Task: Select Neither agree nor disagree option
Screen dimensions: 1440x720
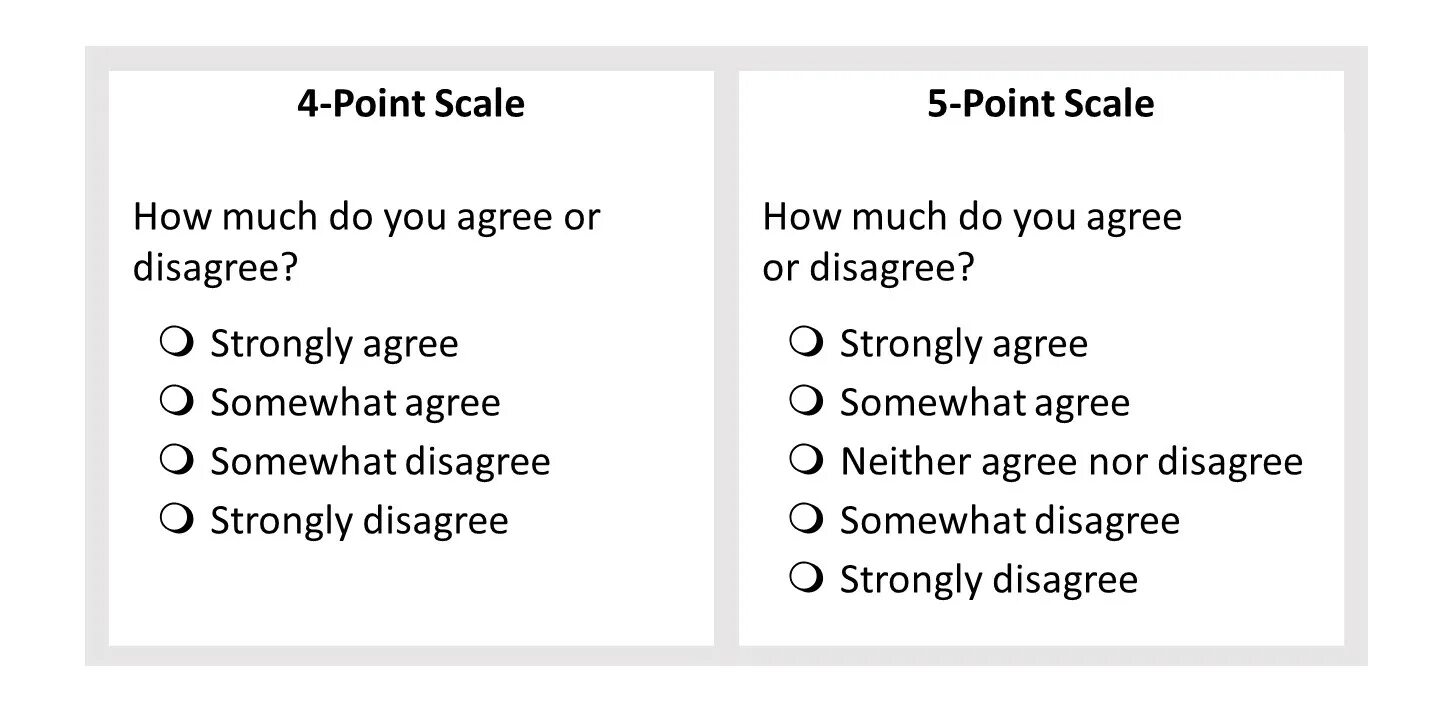Action: pyautogui.click(x=806, y=460)
